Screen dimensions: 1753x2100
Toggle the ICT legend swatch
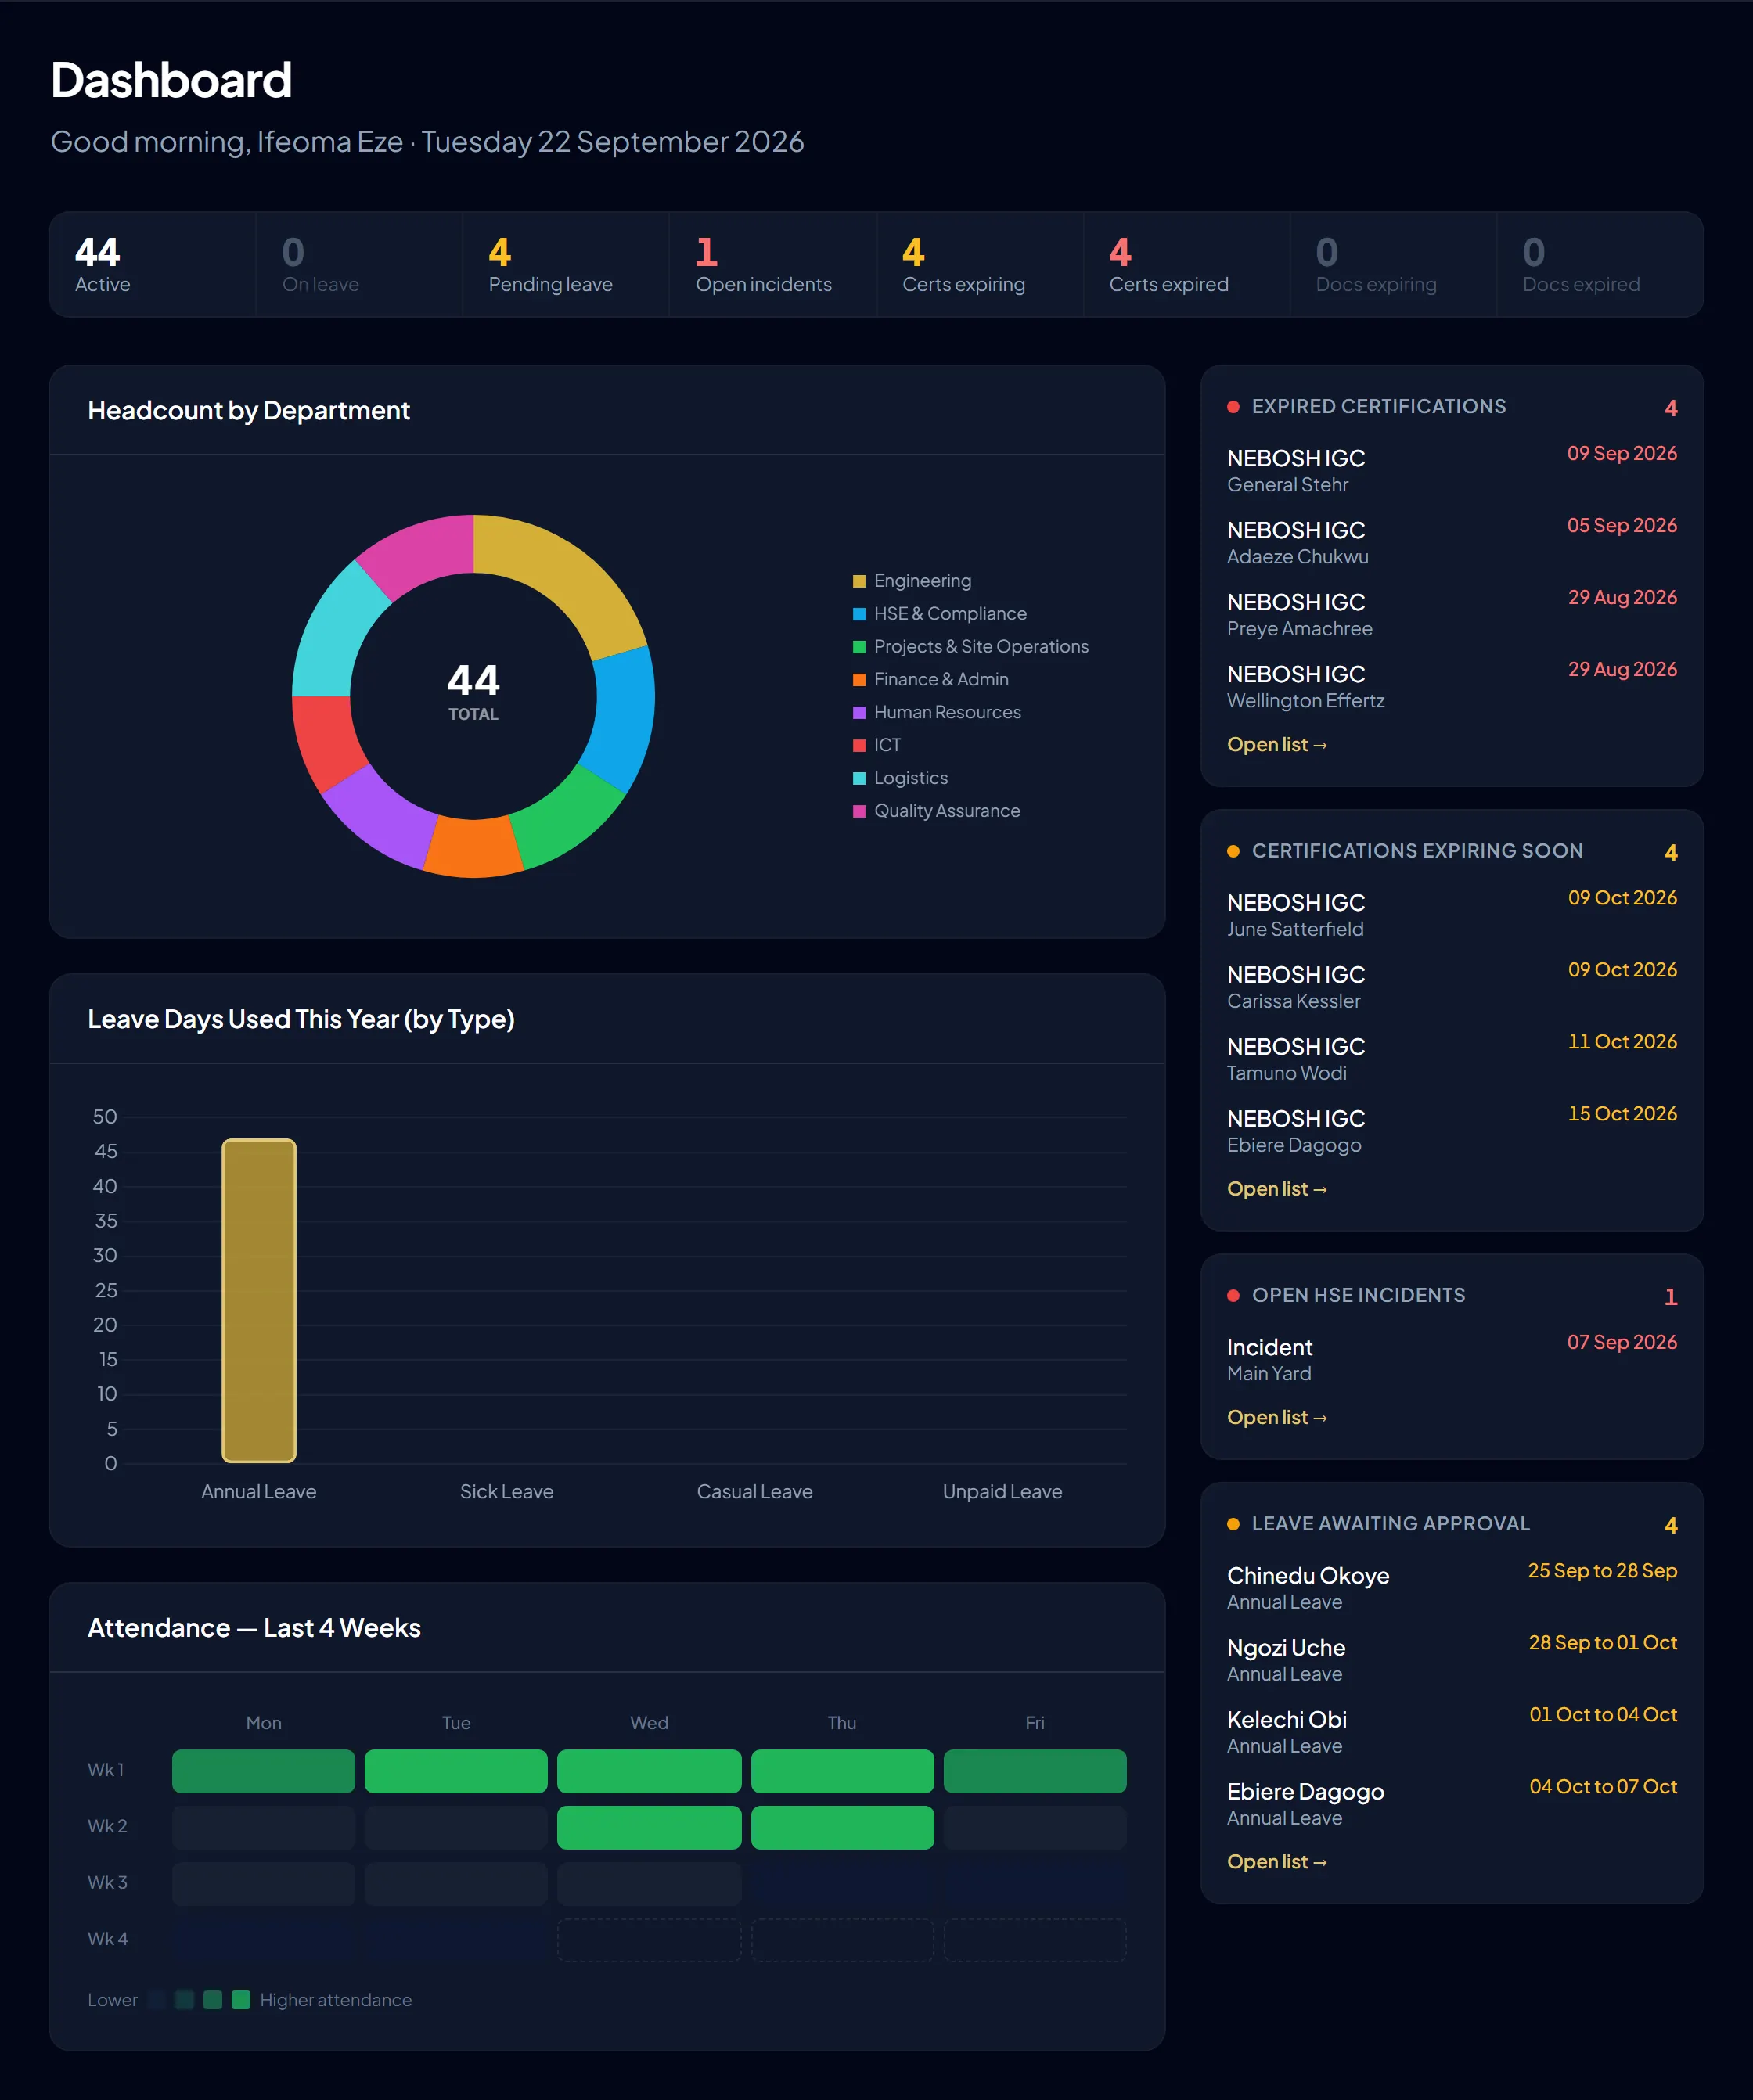click(x=859, y=746)
